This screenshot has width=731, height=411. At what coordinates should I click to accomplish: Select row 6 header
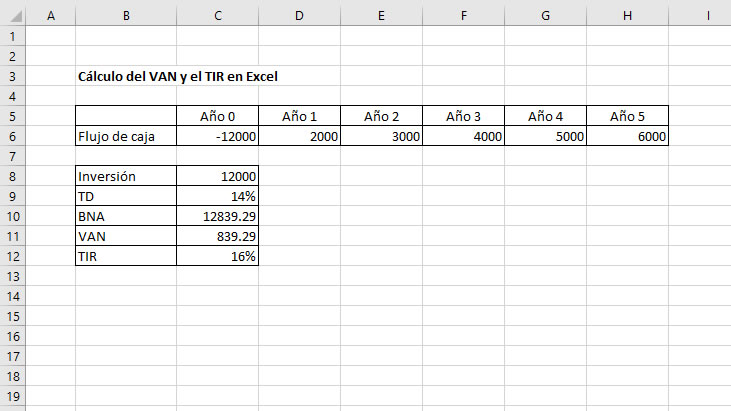point(12,136)
